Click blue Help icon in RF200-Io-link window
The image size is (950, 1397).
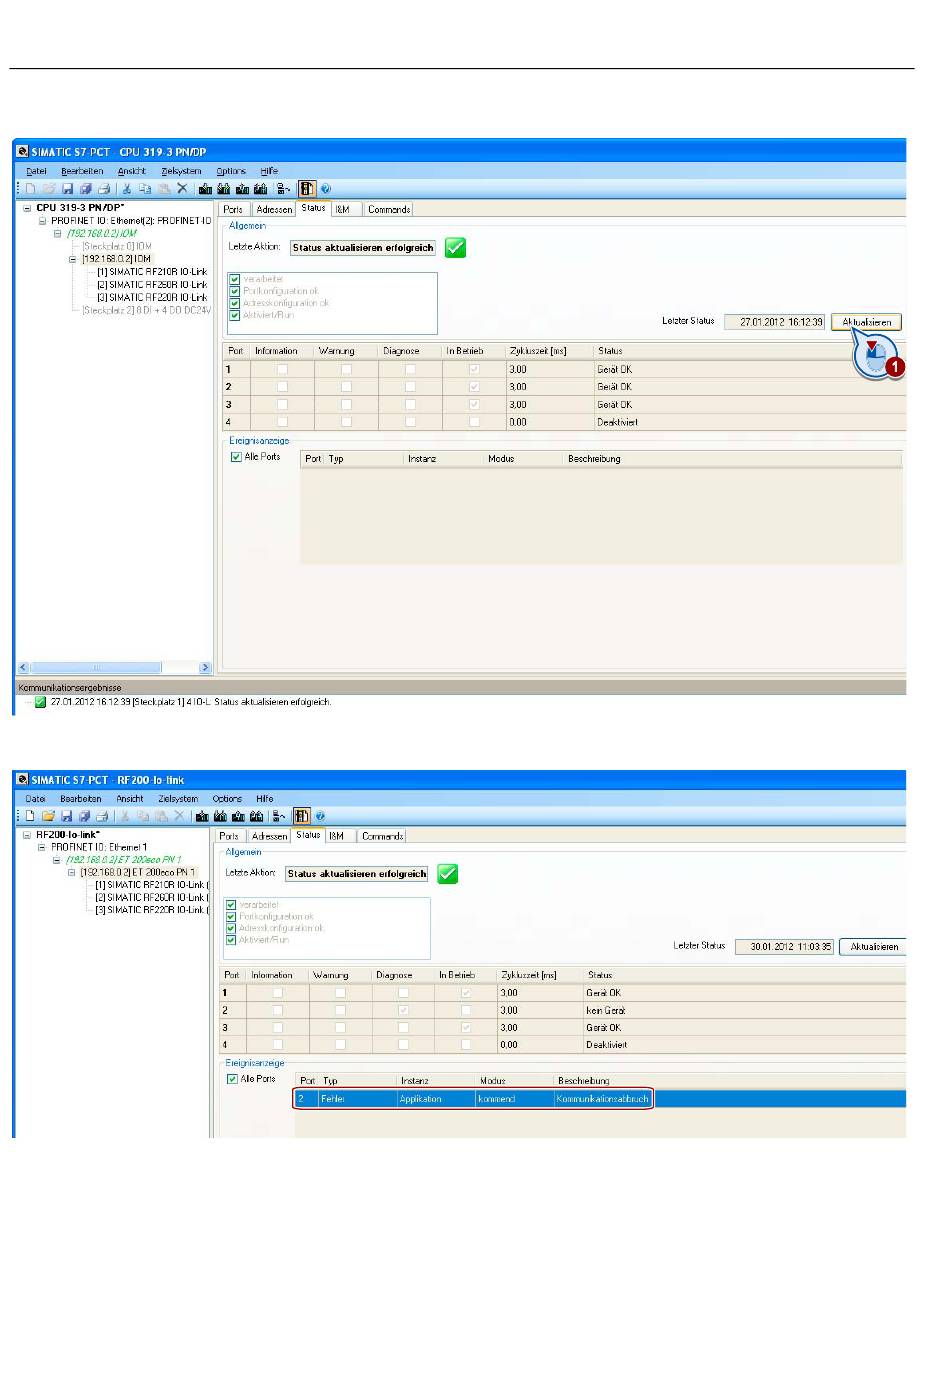pyautogui.click(x=320, y=816)
